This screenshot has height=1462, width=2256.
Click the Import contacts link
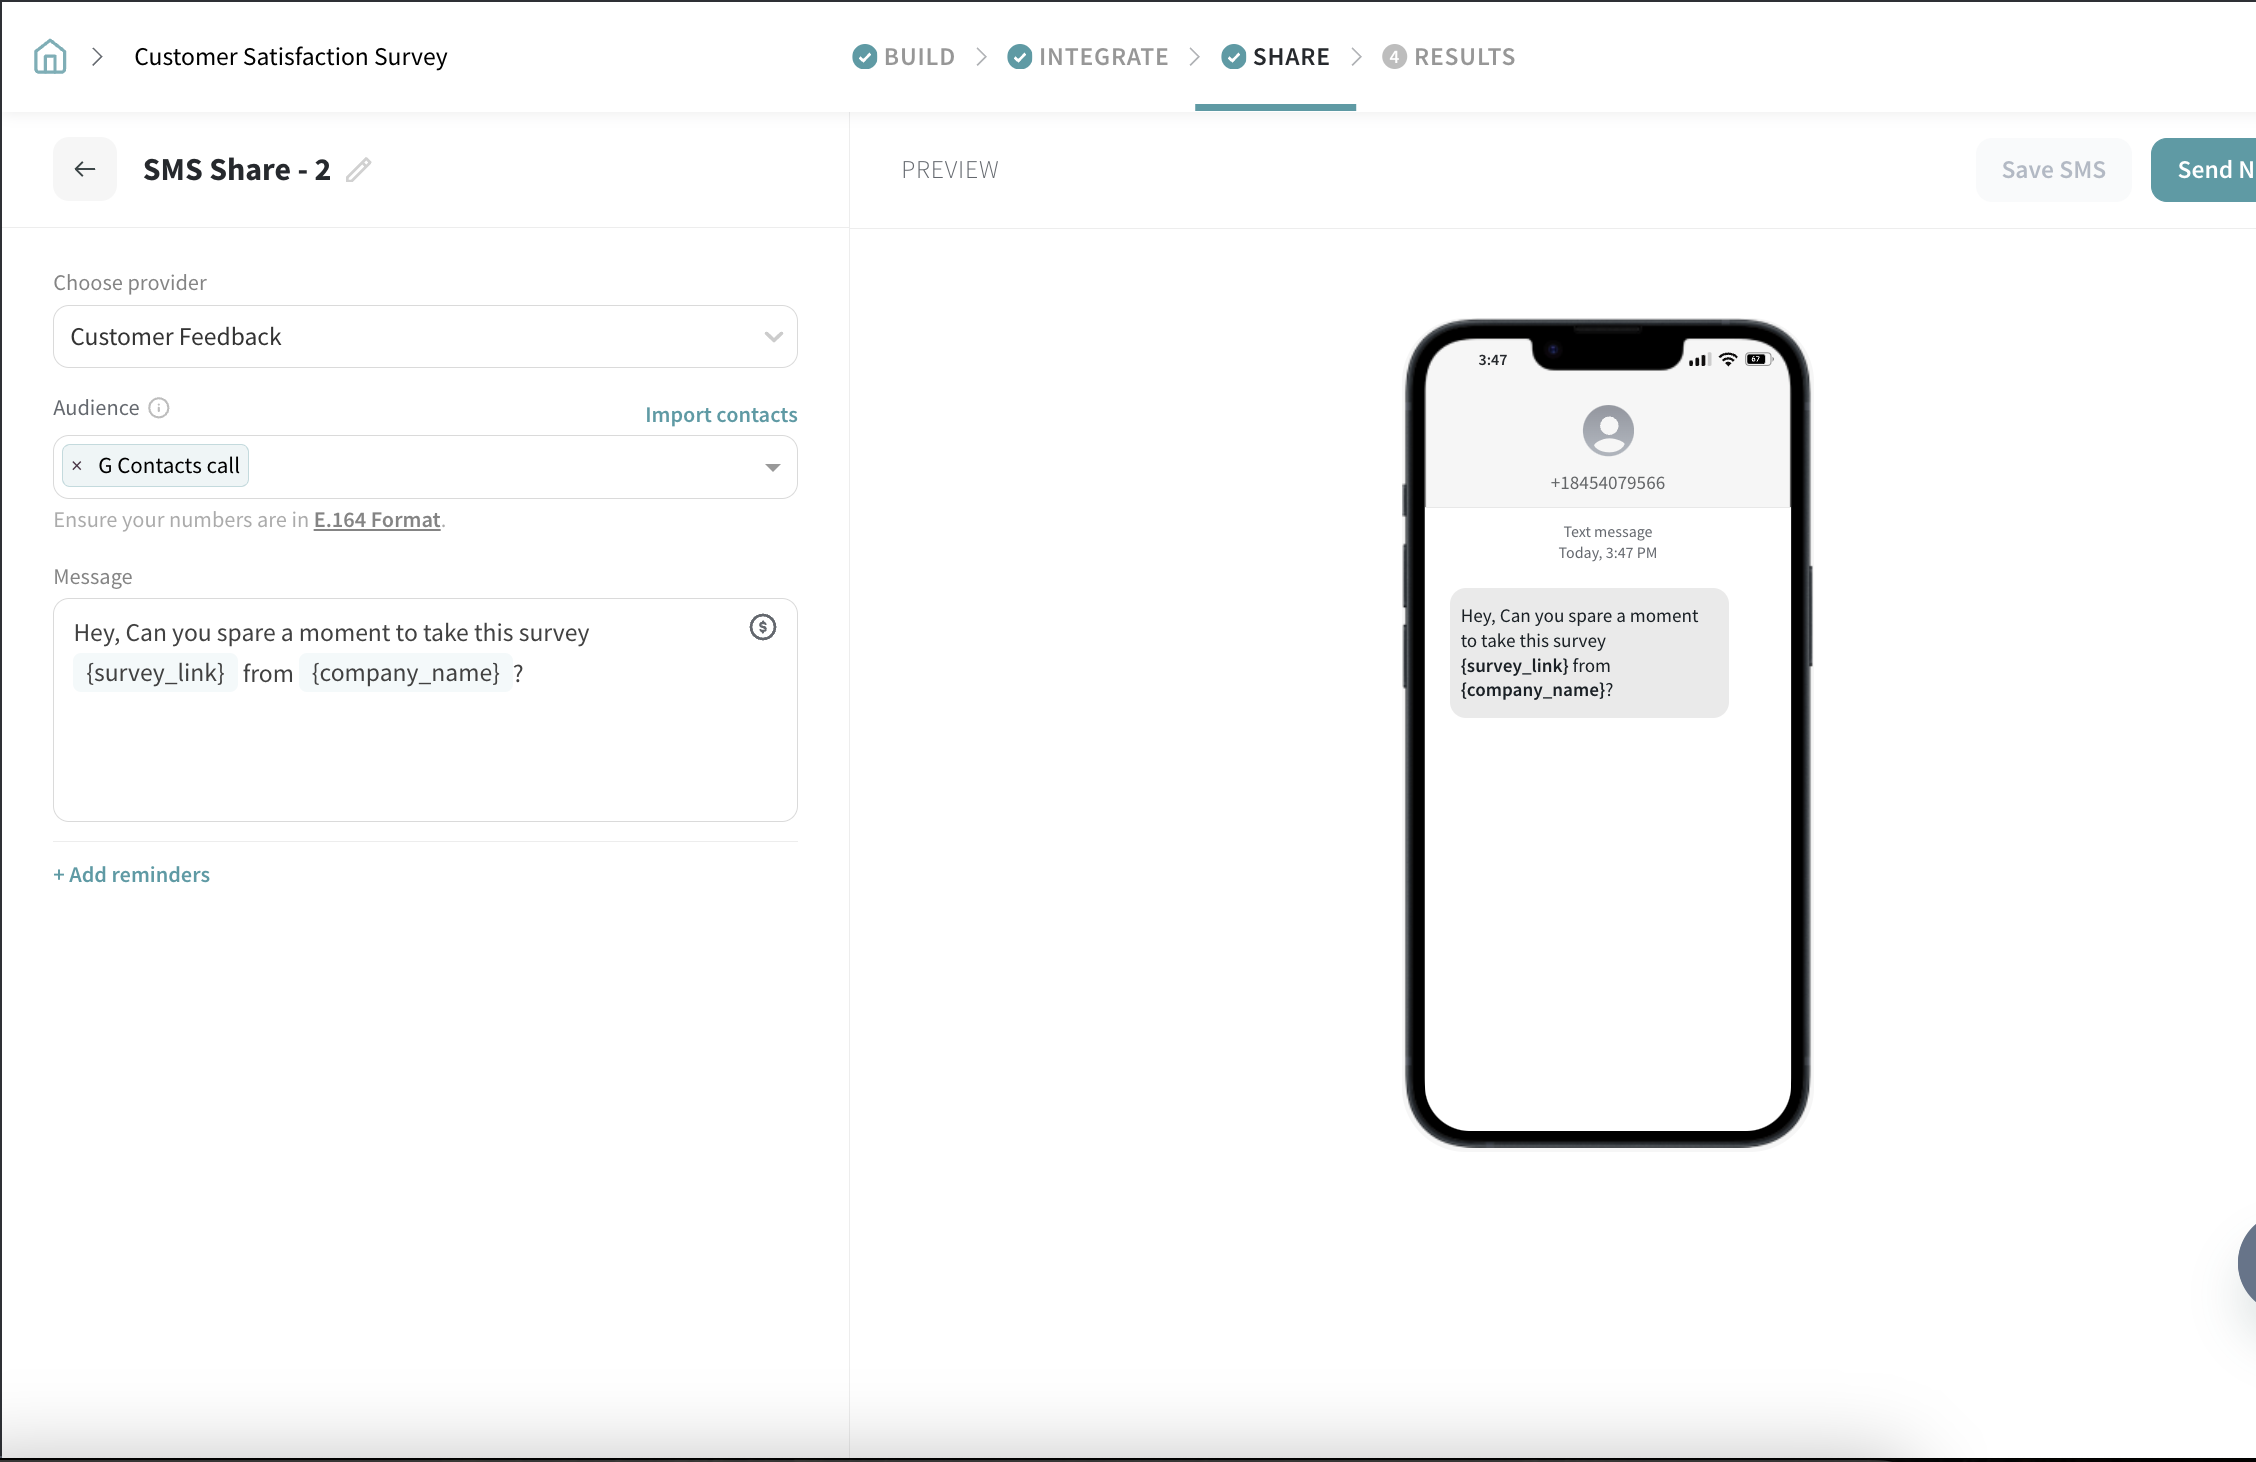721,415
